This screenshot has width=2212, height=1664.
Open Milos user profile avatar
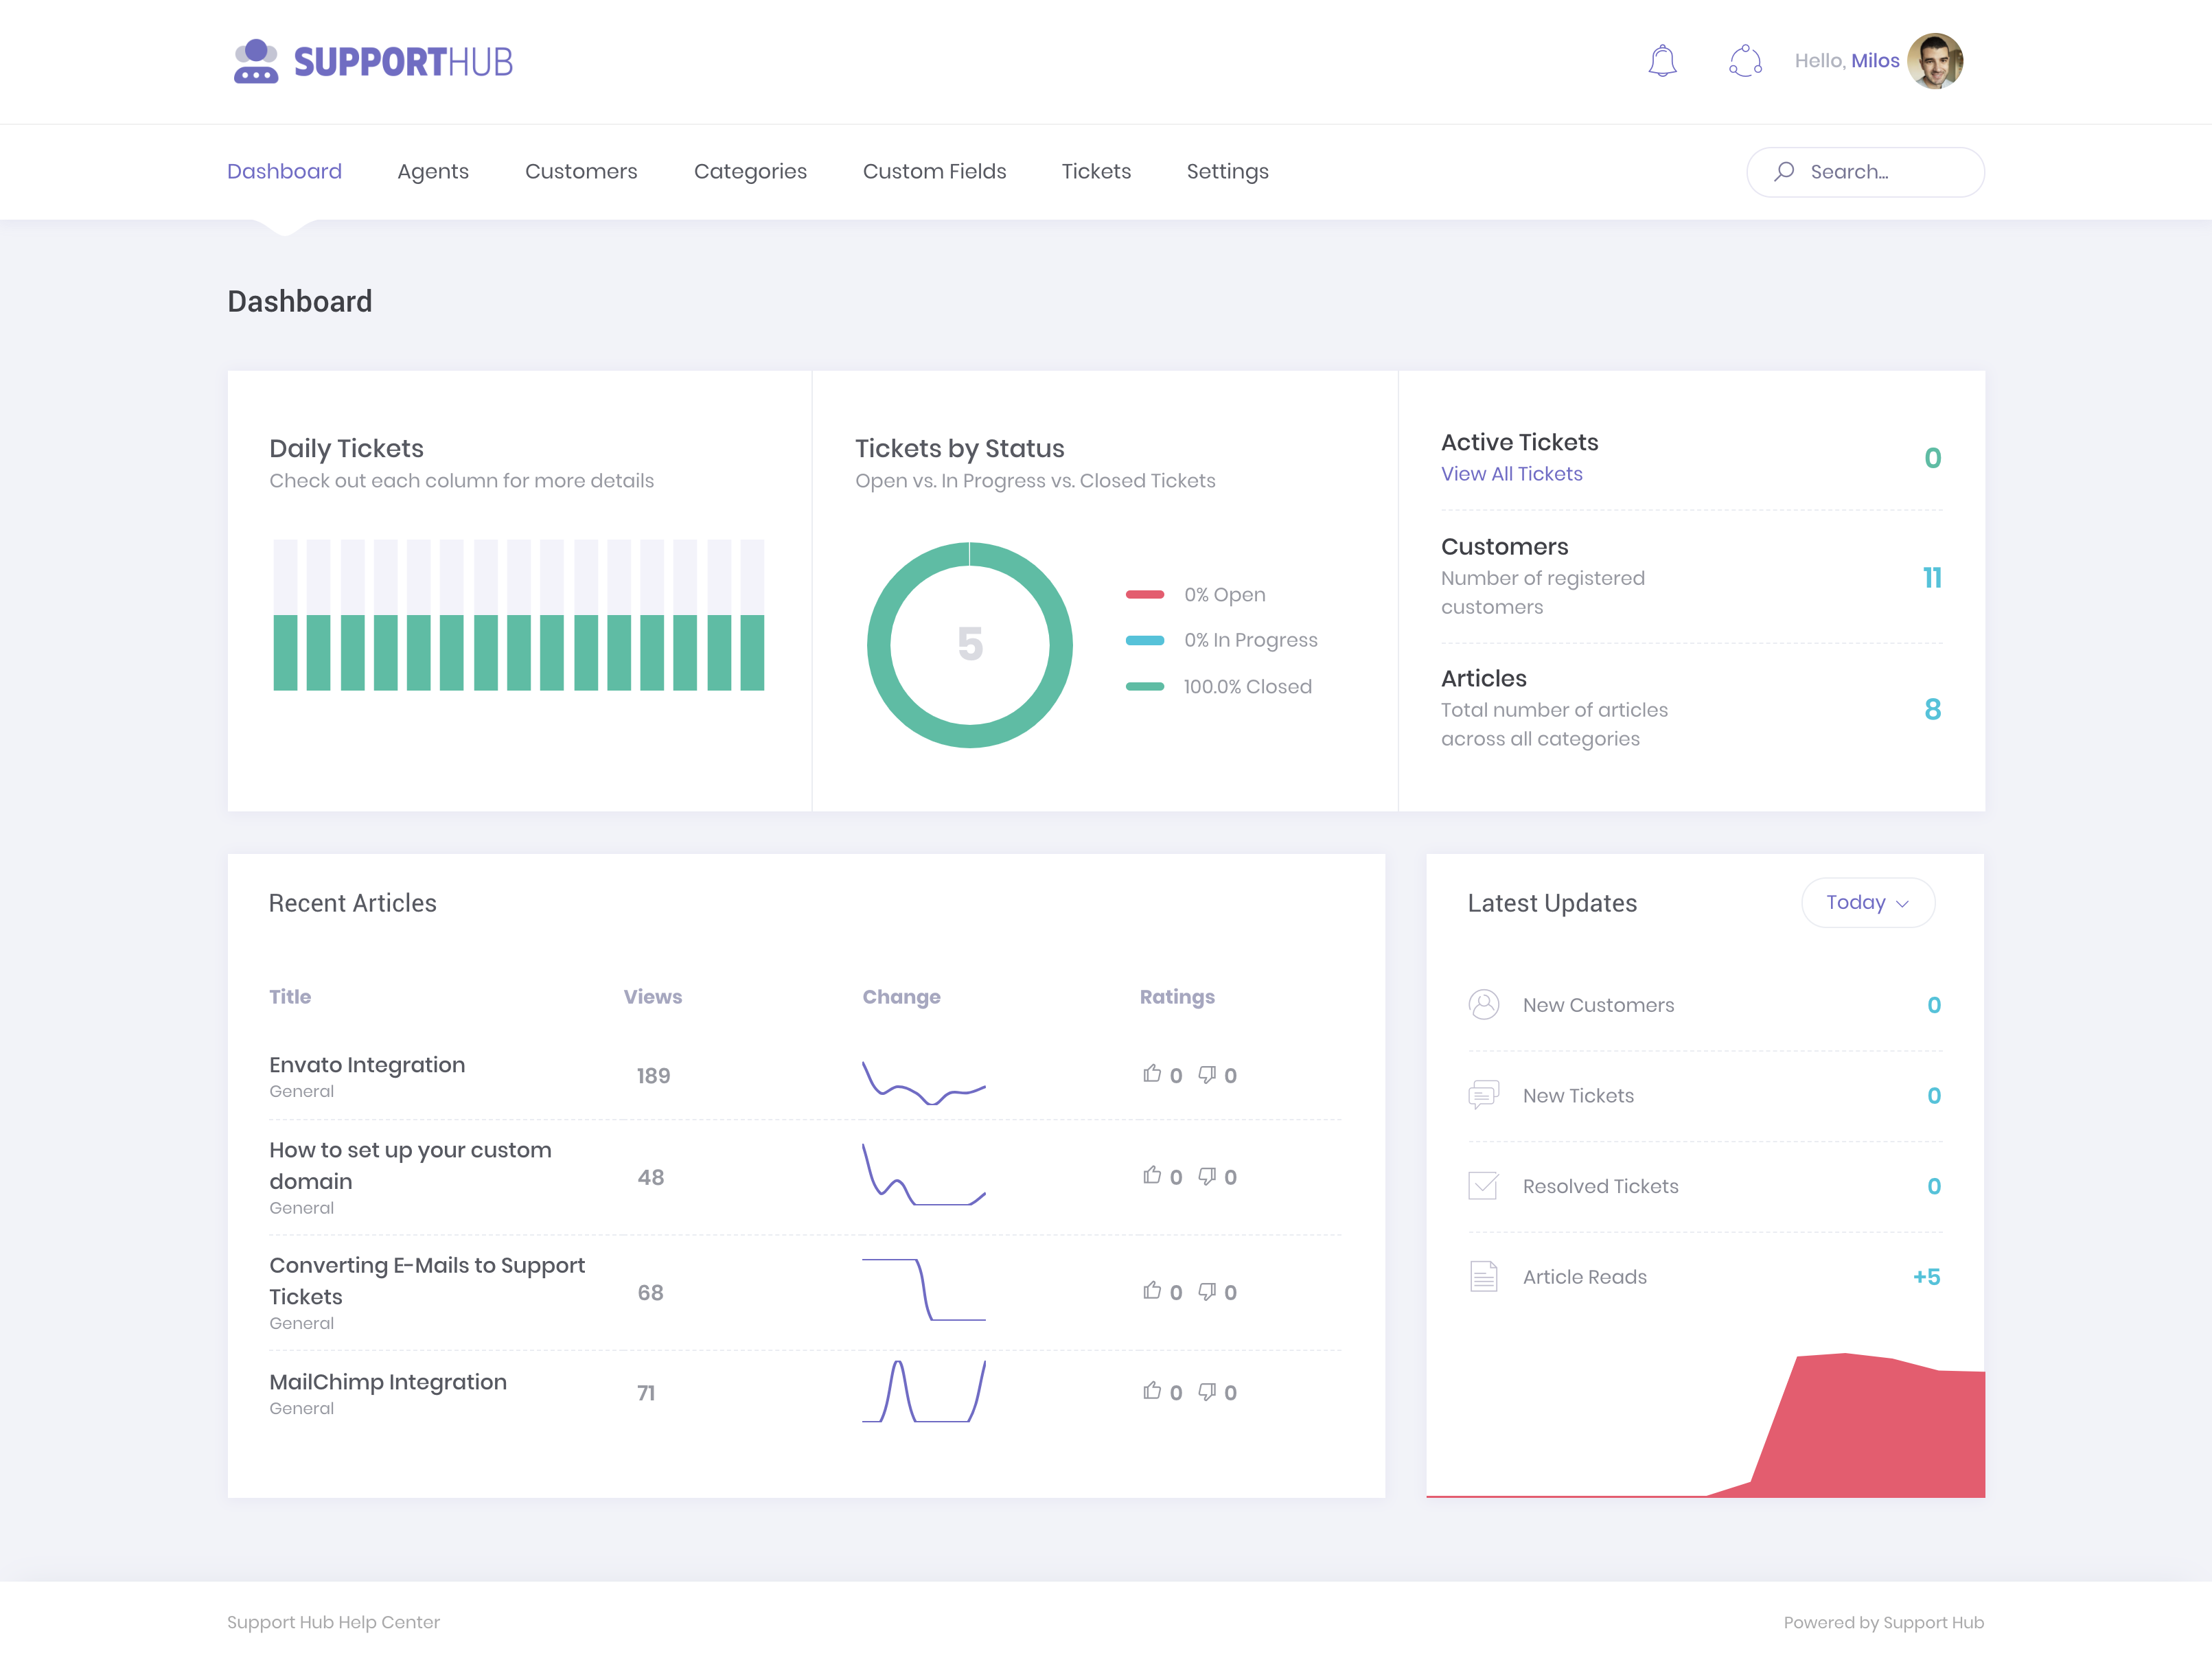[1935, 61]
